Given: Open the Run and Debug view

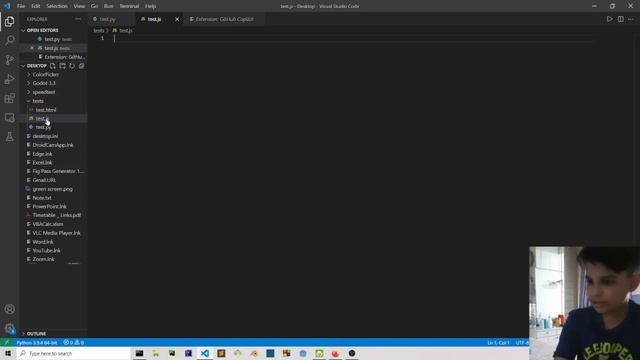Looking at the screenshot, I should [x=9, y=79].
